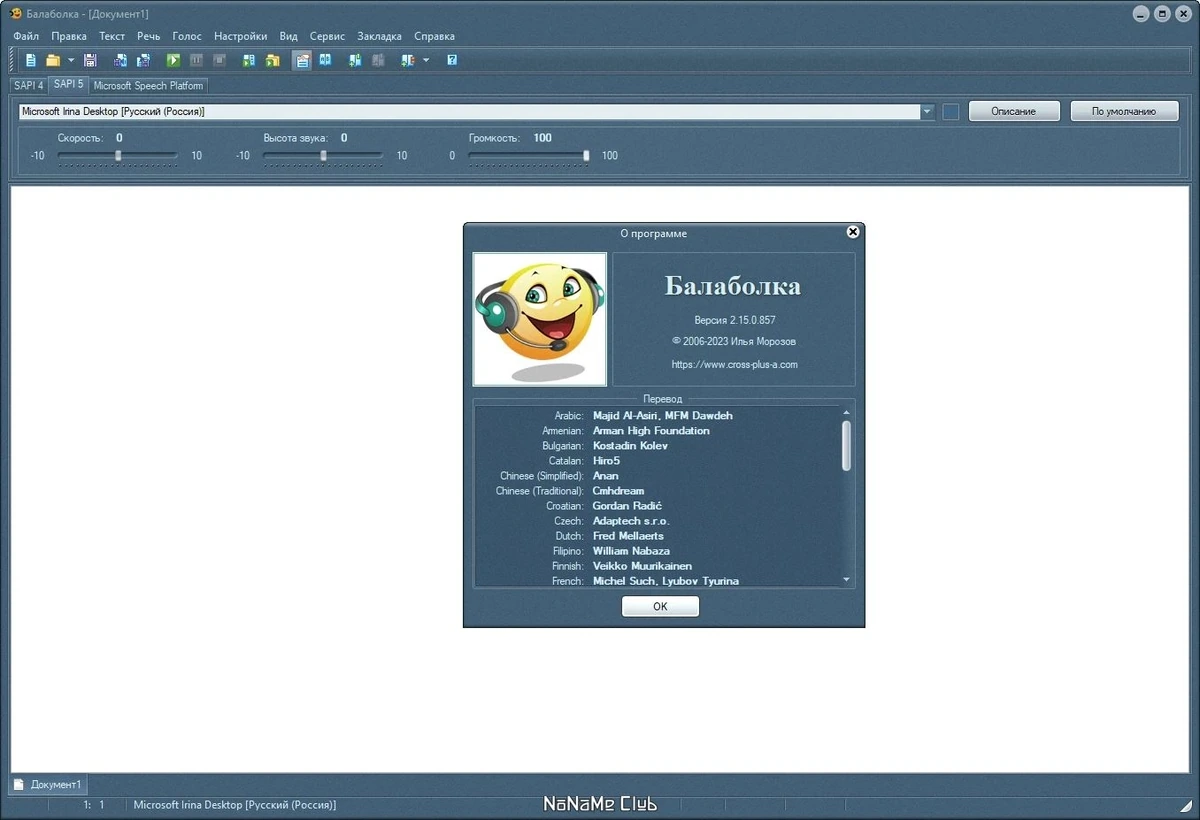Click the Stop toolbar icon
Screen dimensions: 1200x820
tap(219, 60)
